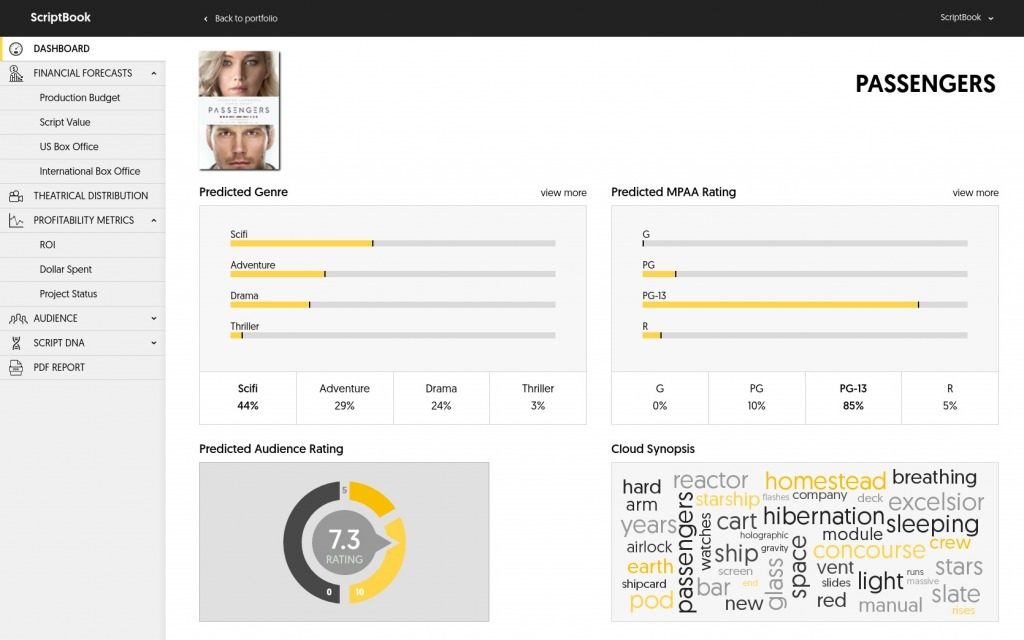Click the Passengers movie poster

[240, 110]
